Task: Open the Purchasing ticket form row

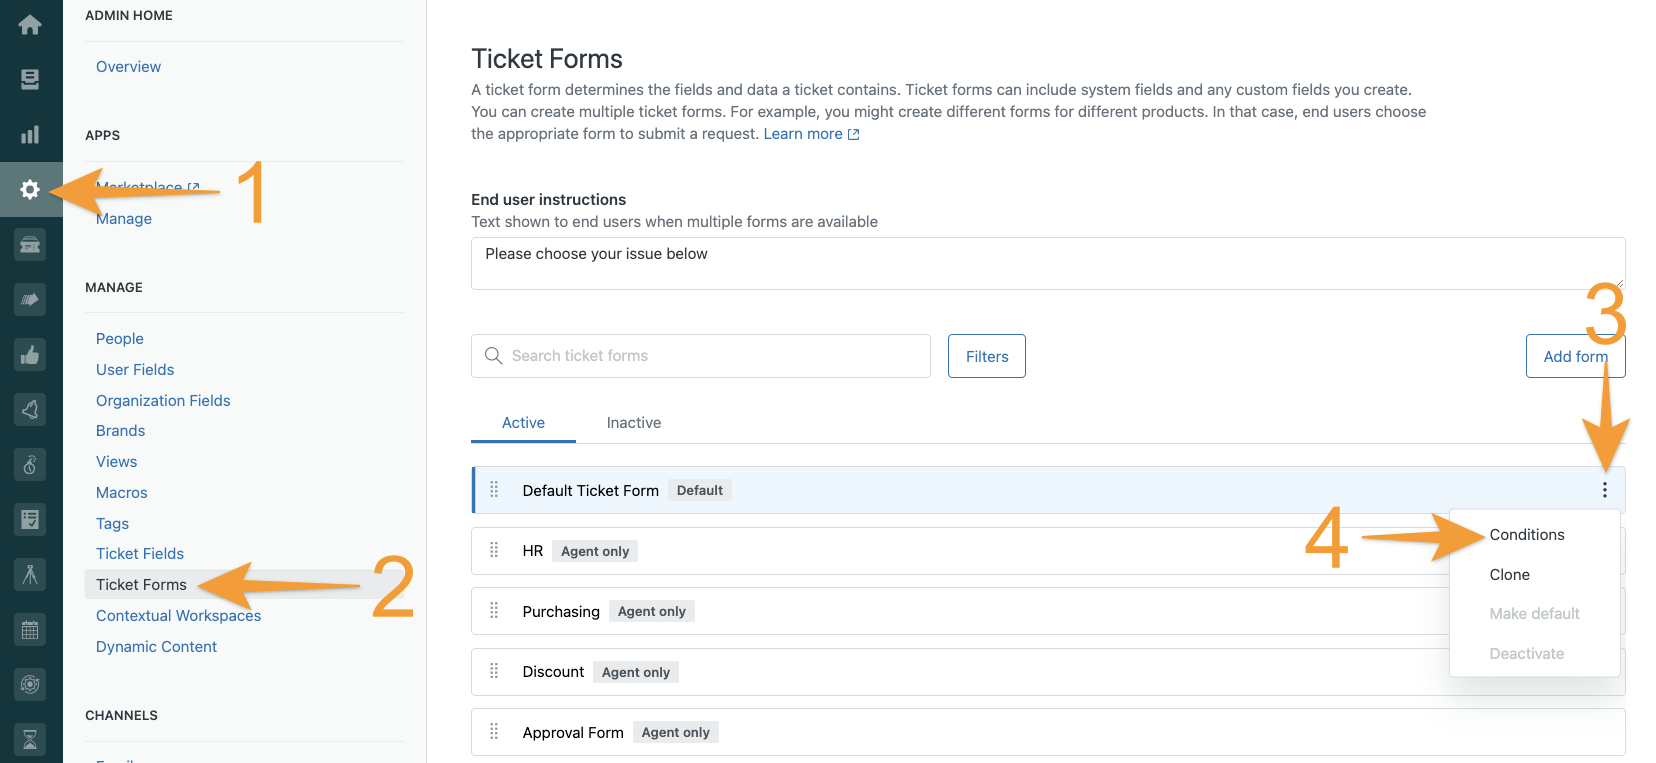Action: click(960, 611)
